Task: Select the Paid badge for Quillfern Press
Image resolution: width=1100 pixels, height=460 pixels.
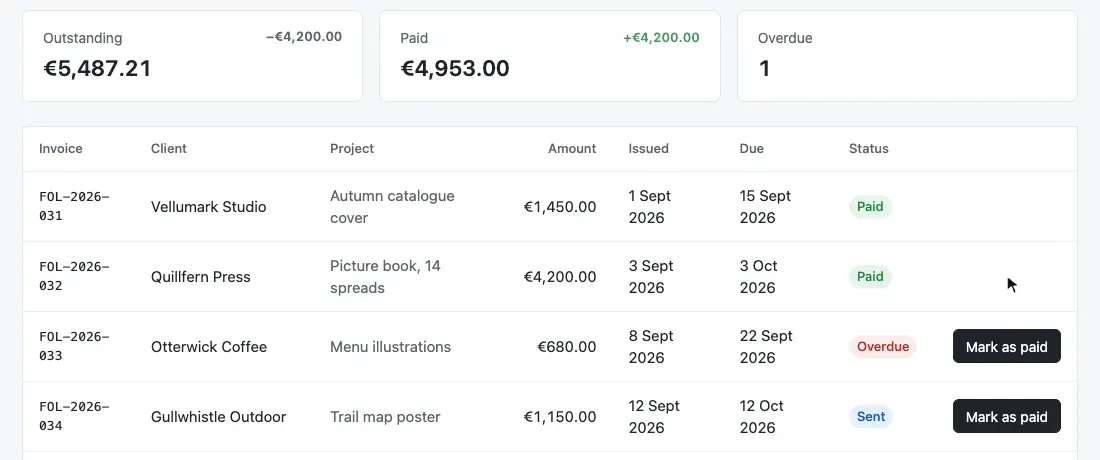Action: (x=870, y=277)
